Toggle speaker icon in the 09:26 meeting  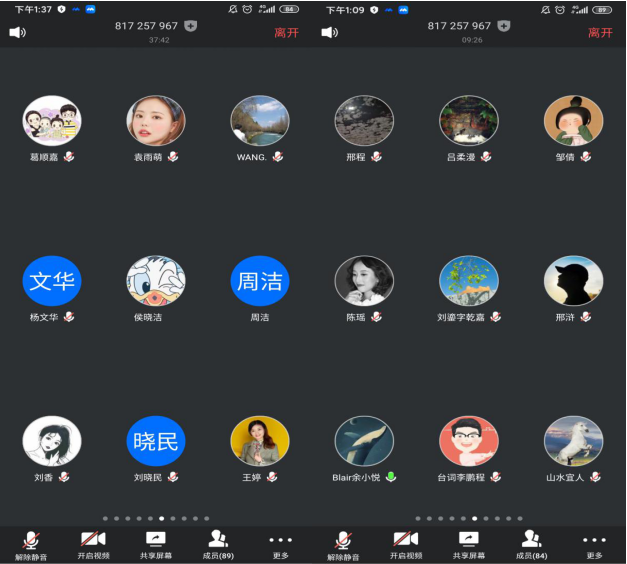330,32
